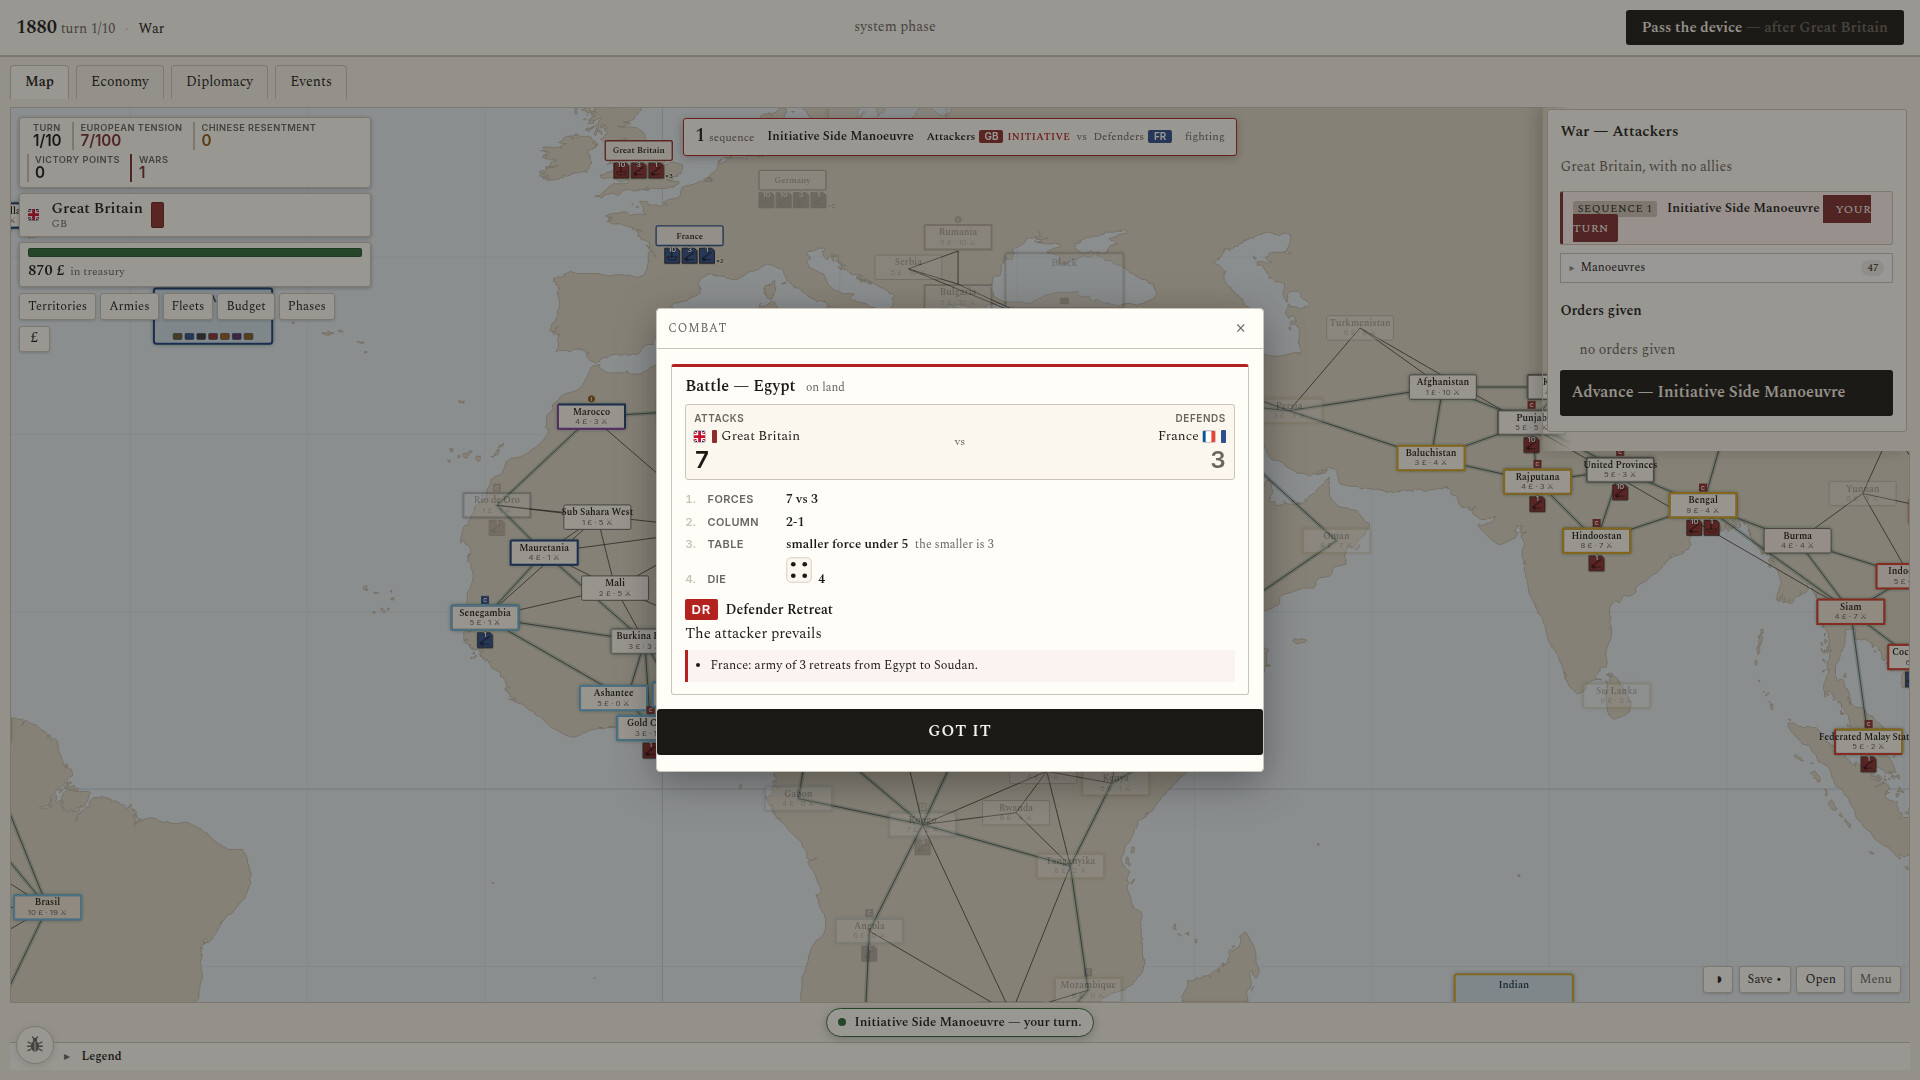
Task: Click the Great Britain flag in Attacks
Action: (700, 437)
